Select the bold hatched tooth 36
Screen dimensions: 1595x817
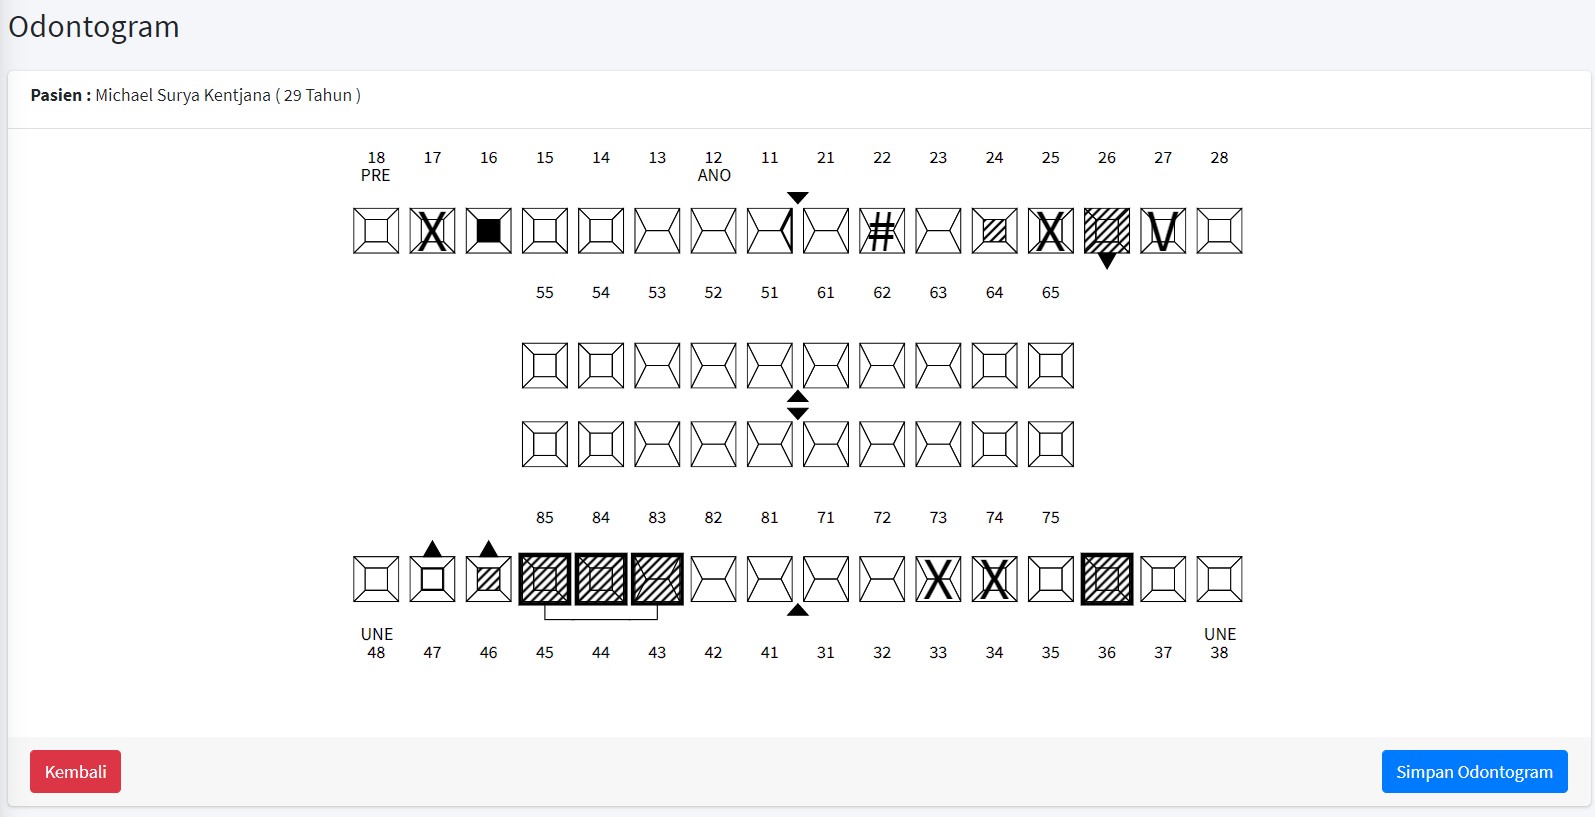(x=1107, y=579)
